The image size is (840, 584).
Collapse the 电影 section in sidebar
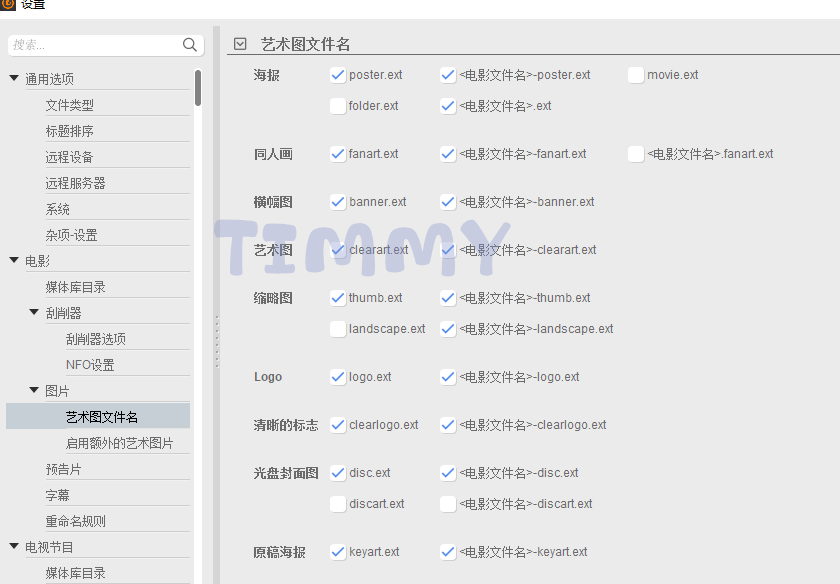(x=14, y=260)
